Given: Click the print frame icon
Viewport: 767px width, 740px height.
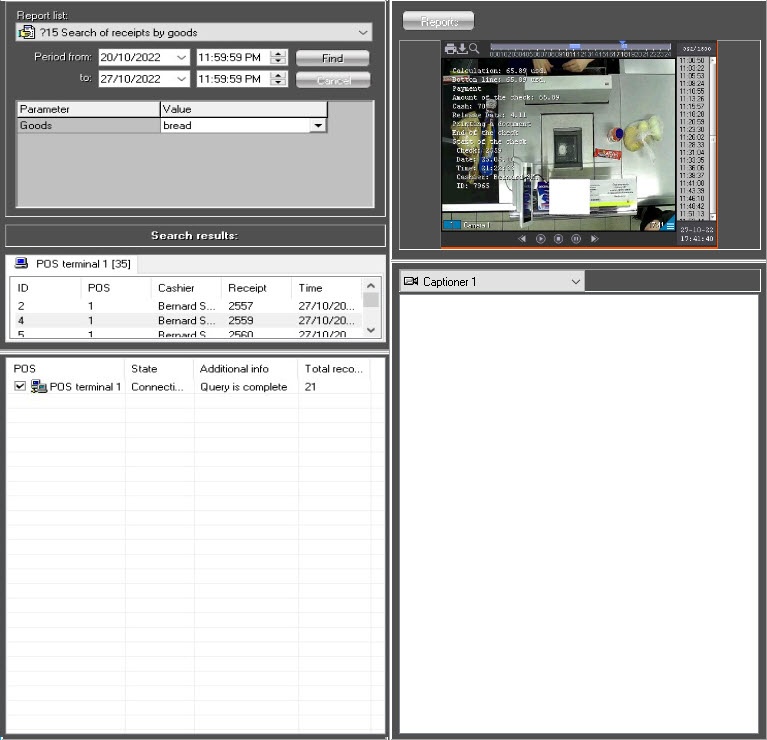Looking at the screenshot, I should (x=450, y=48).
